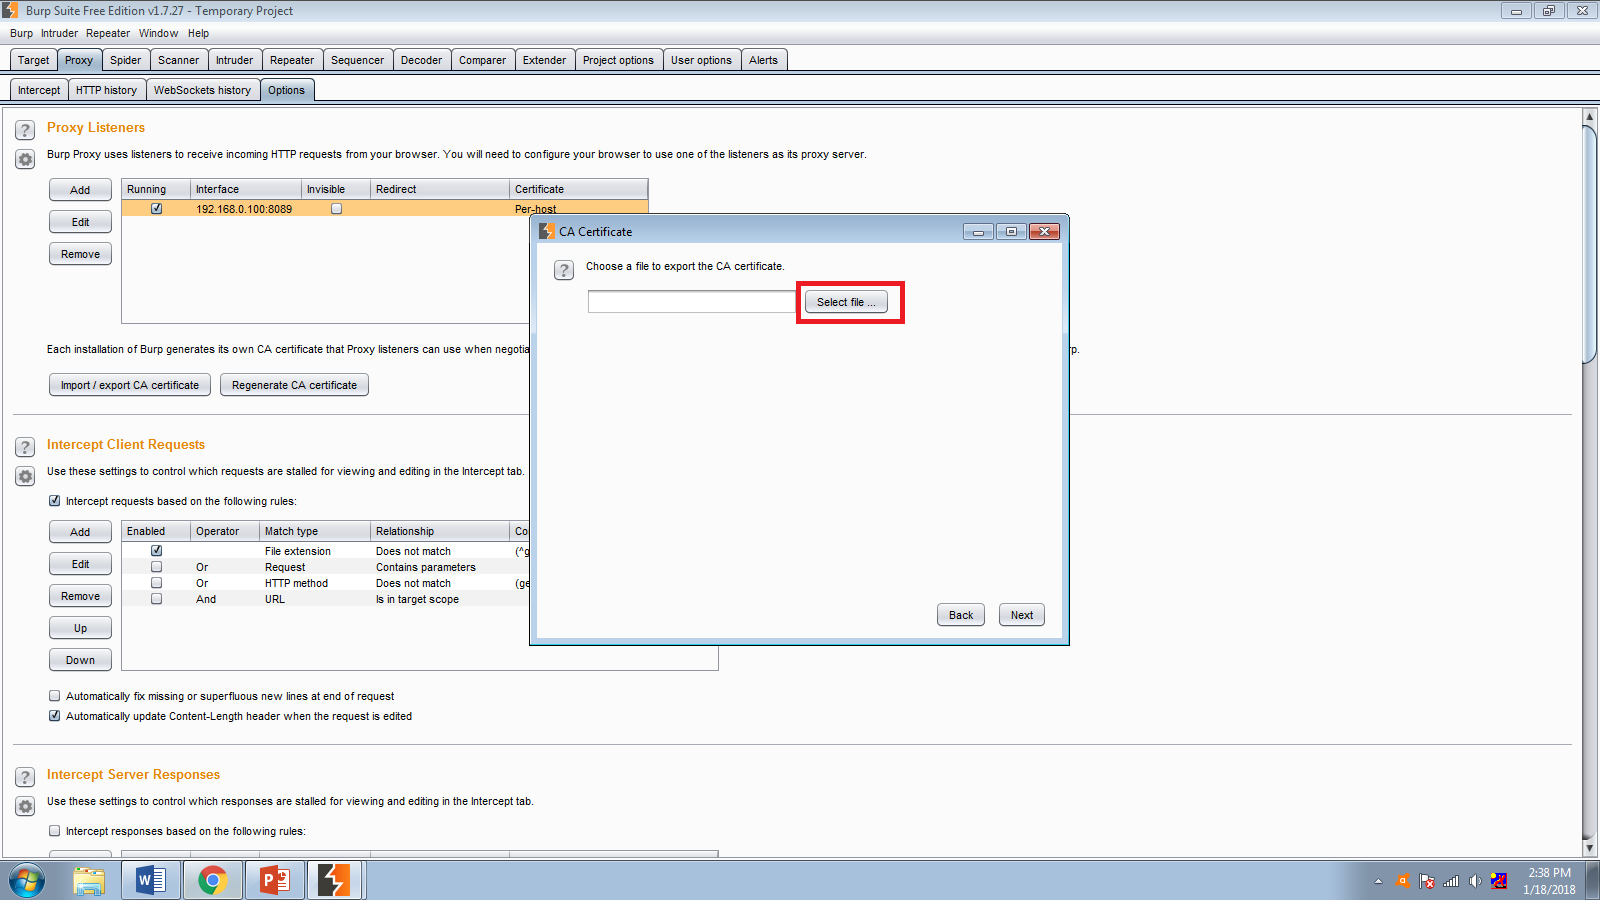
Task: Select listener row 192.168.0.100:8089
Action: (x=385, y=209)
